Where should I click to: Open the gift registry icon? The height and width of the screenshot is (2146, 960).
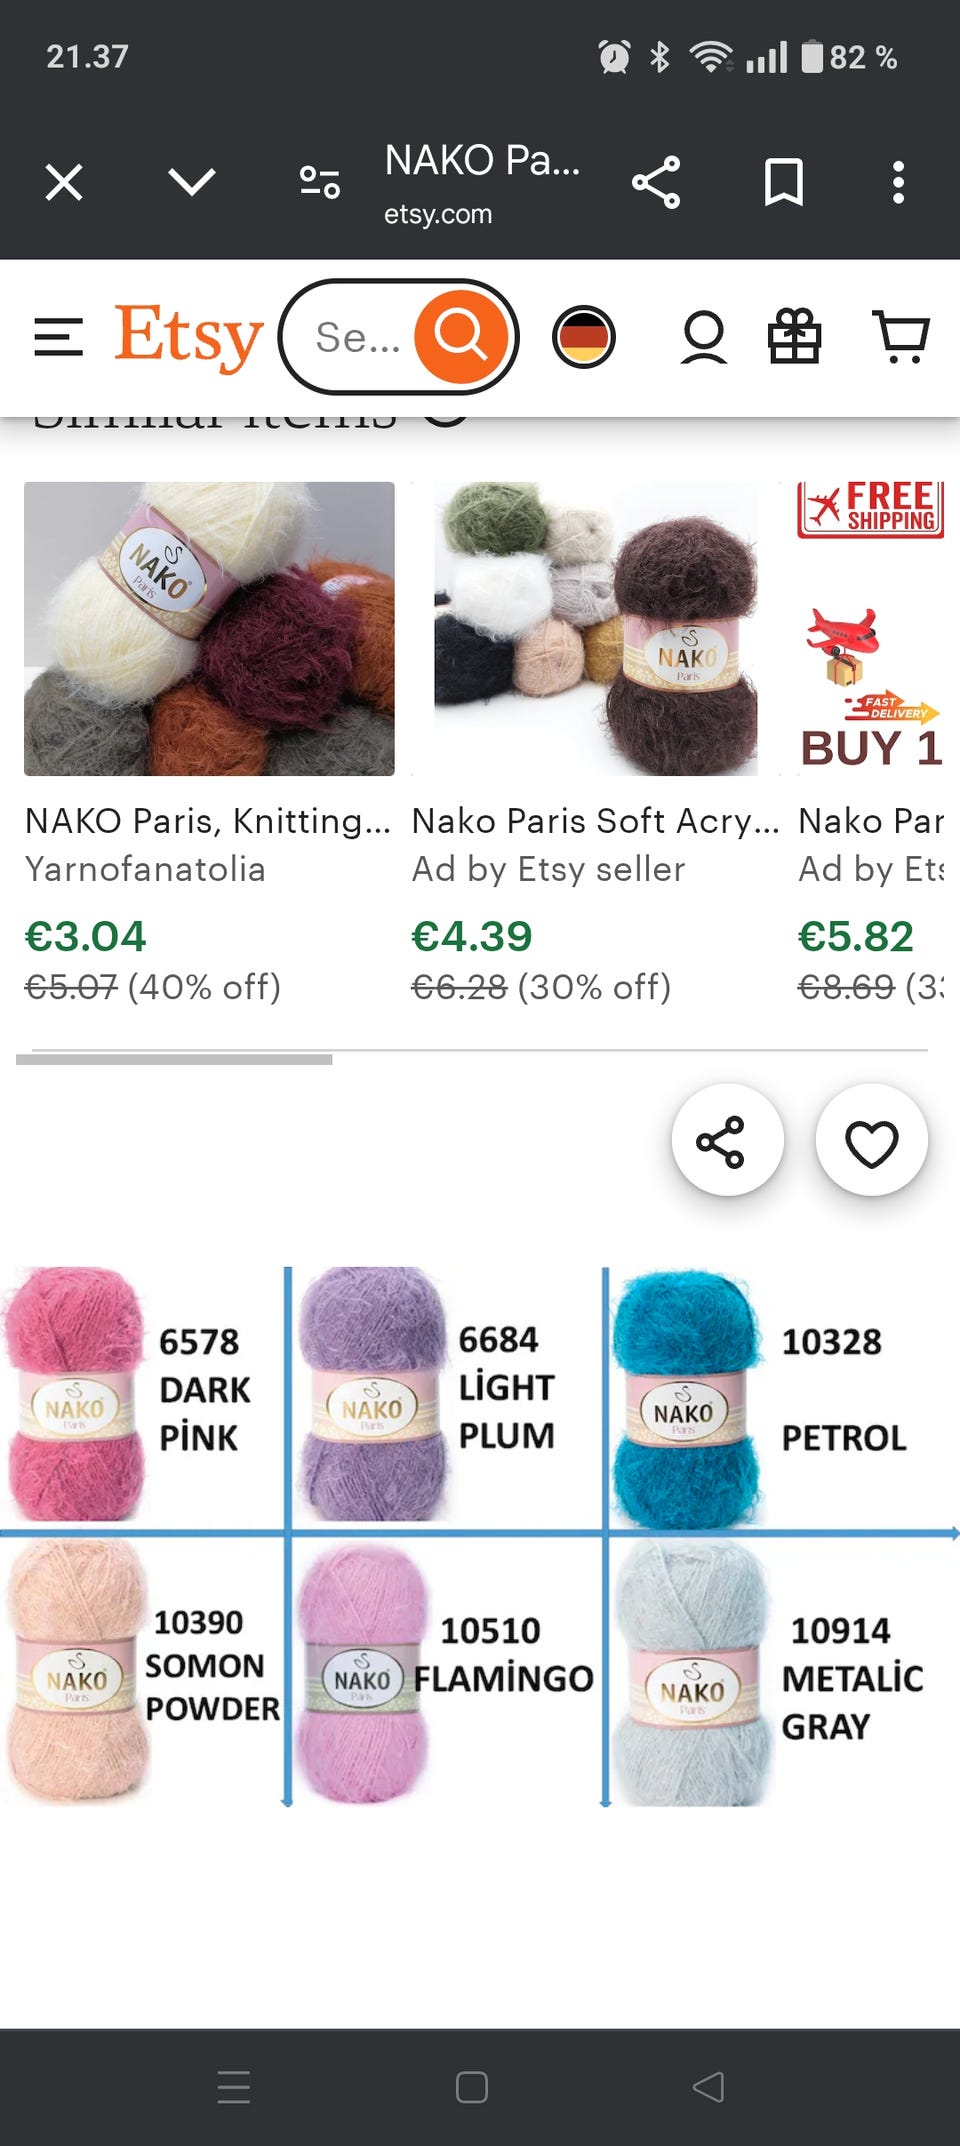(794, 337)
